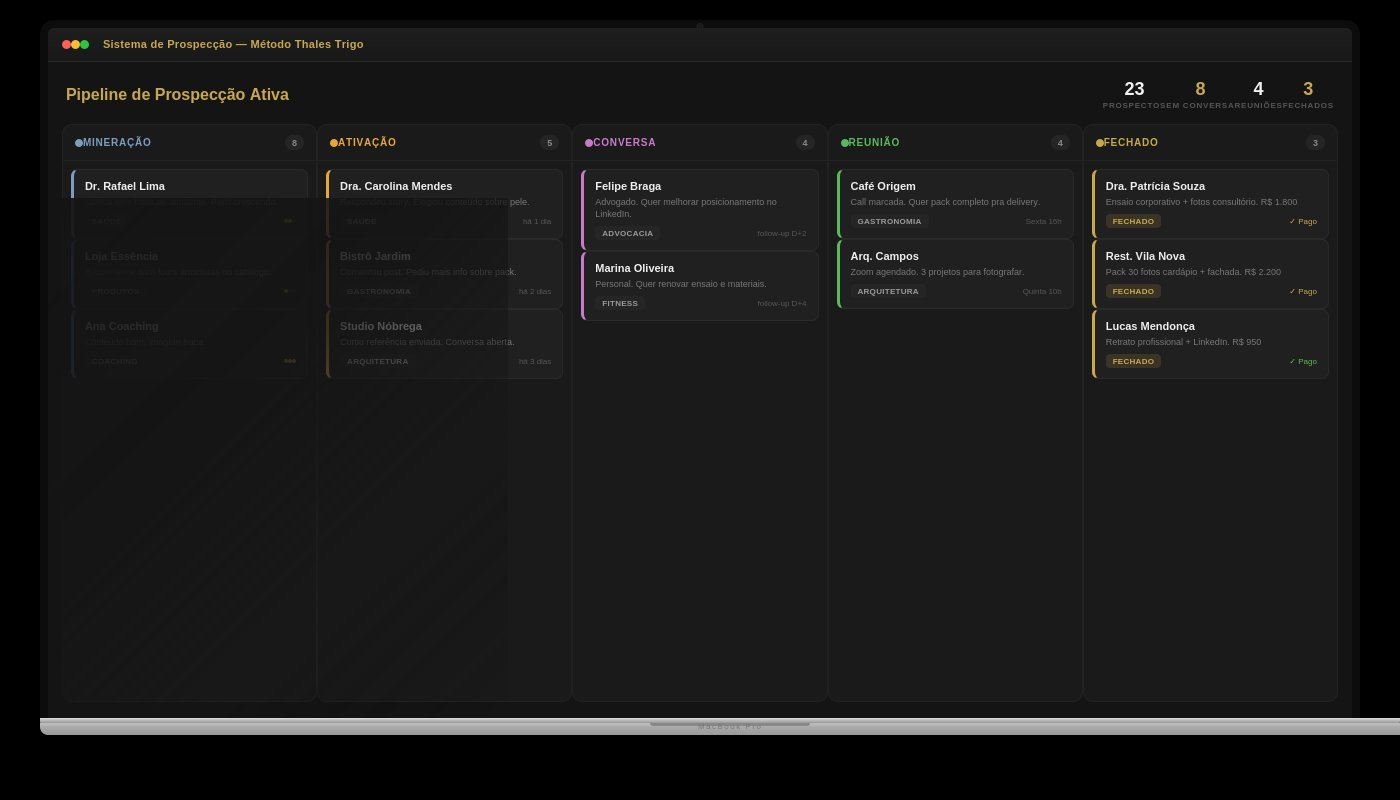Click the orange dot beside Ativação header
The image size is (1400, 800).
click(334, 143)
